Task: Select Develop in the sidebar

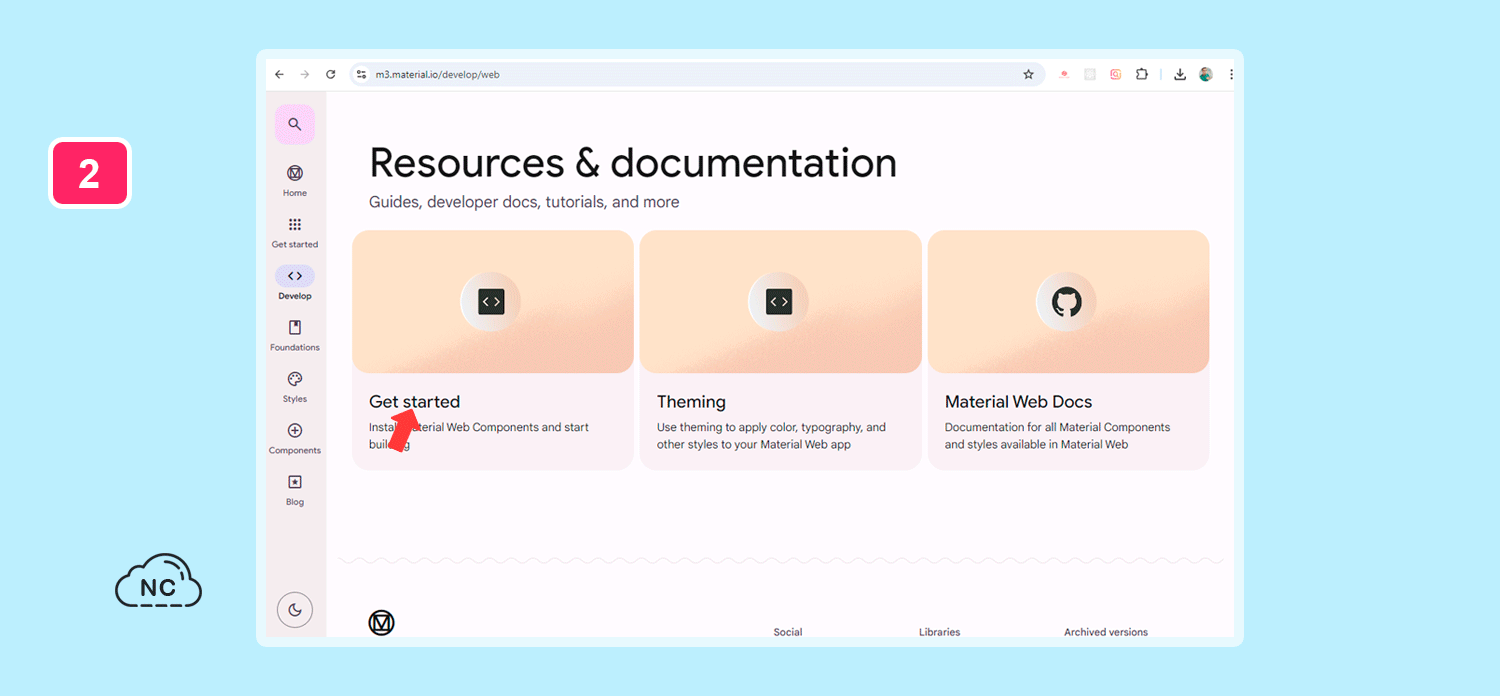Action: tap(295, 283)
